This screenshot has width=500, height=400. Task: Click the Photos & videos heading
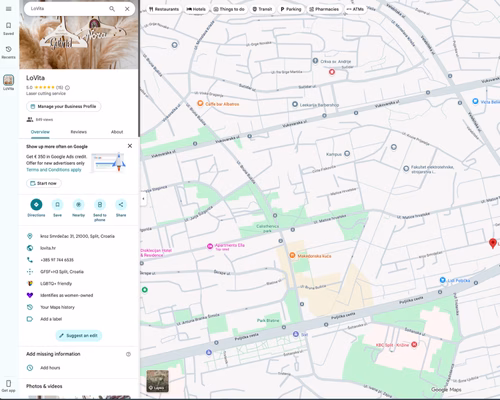[44, 386]
